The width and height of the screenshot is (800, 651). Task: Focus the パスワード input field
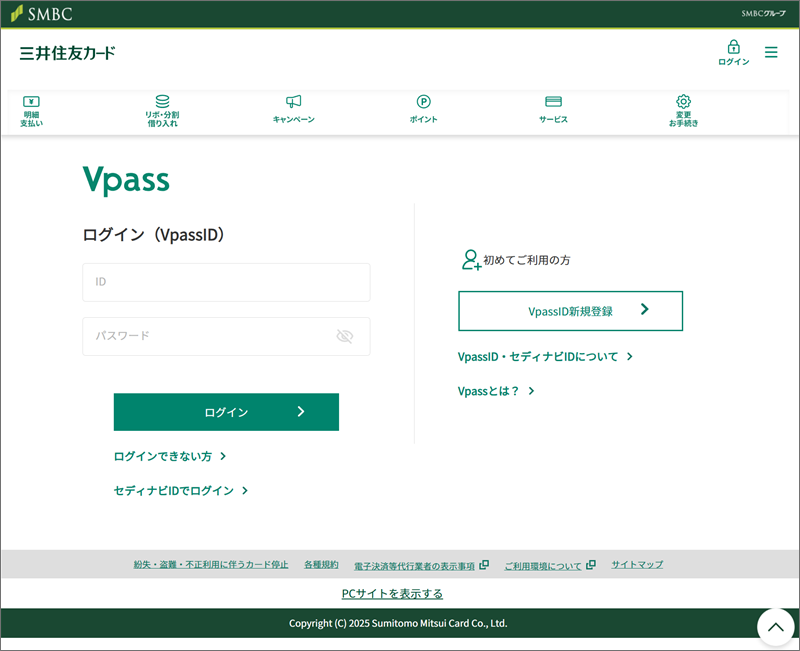[227, 336]
